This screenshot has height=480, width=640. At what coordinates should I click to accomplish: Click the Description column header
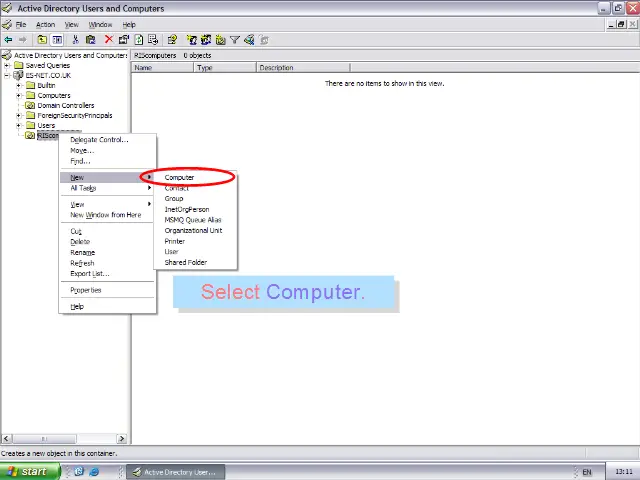click(276, 68)
